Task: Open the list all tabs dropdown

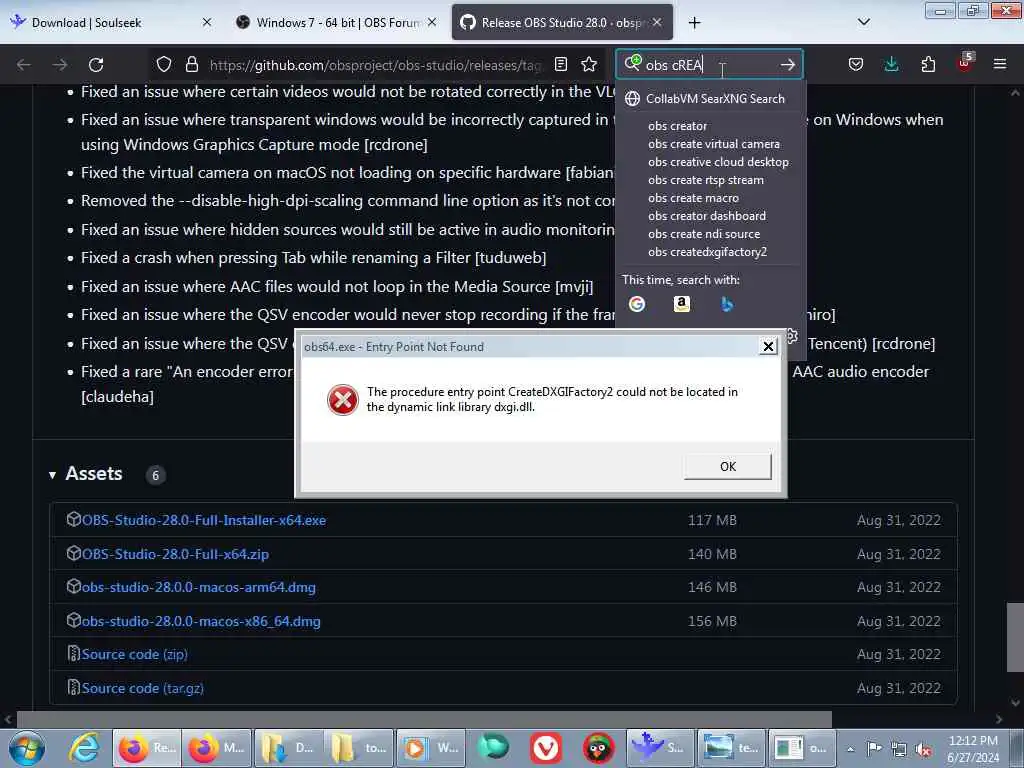Action: click(863, 22)
